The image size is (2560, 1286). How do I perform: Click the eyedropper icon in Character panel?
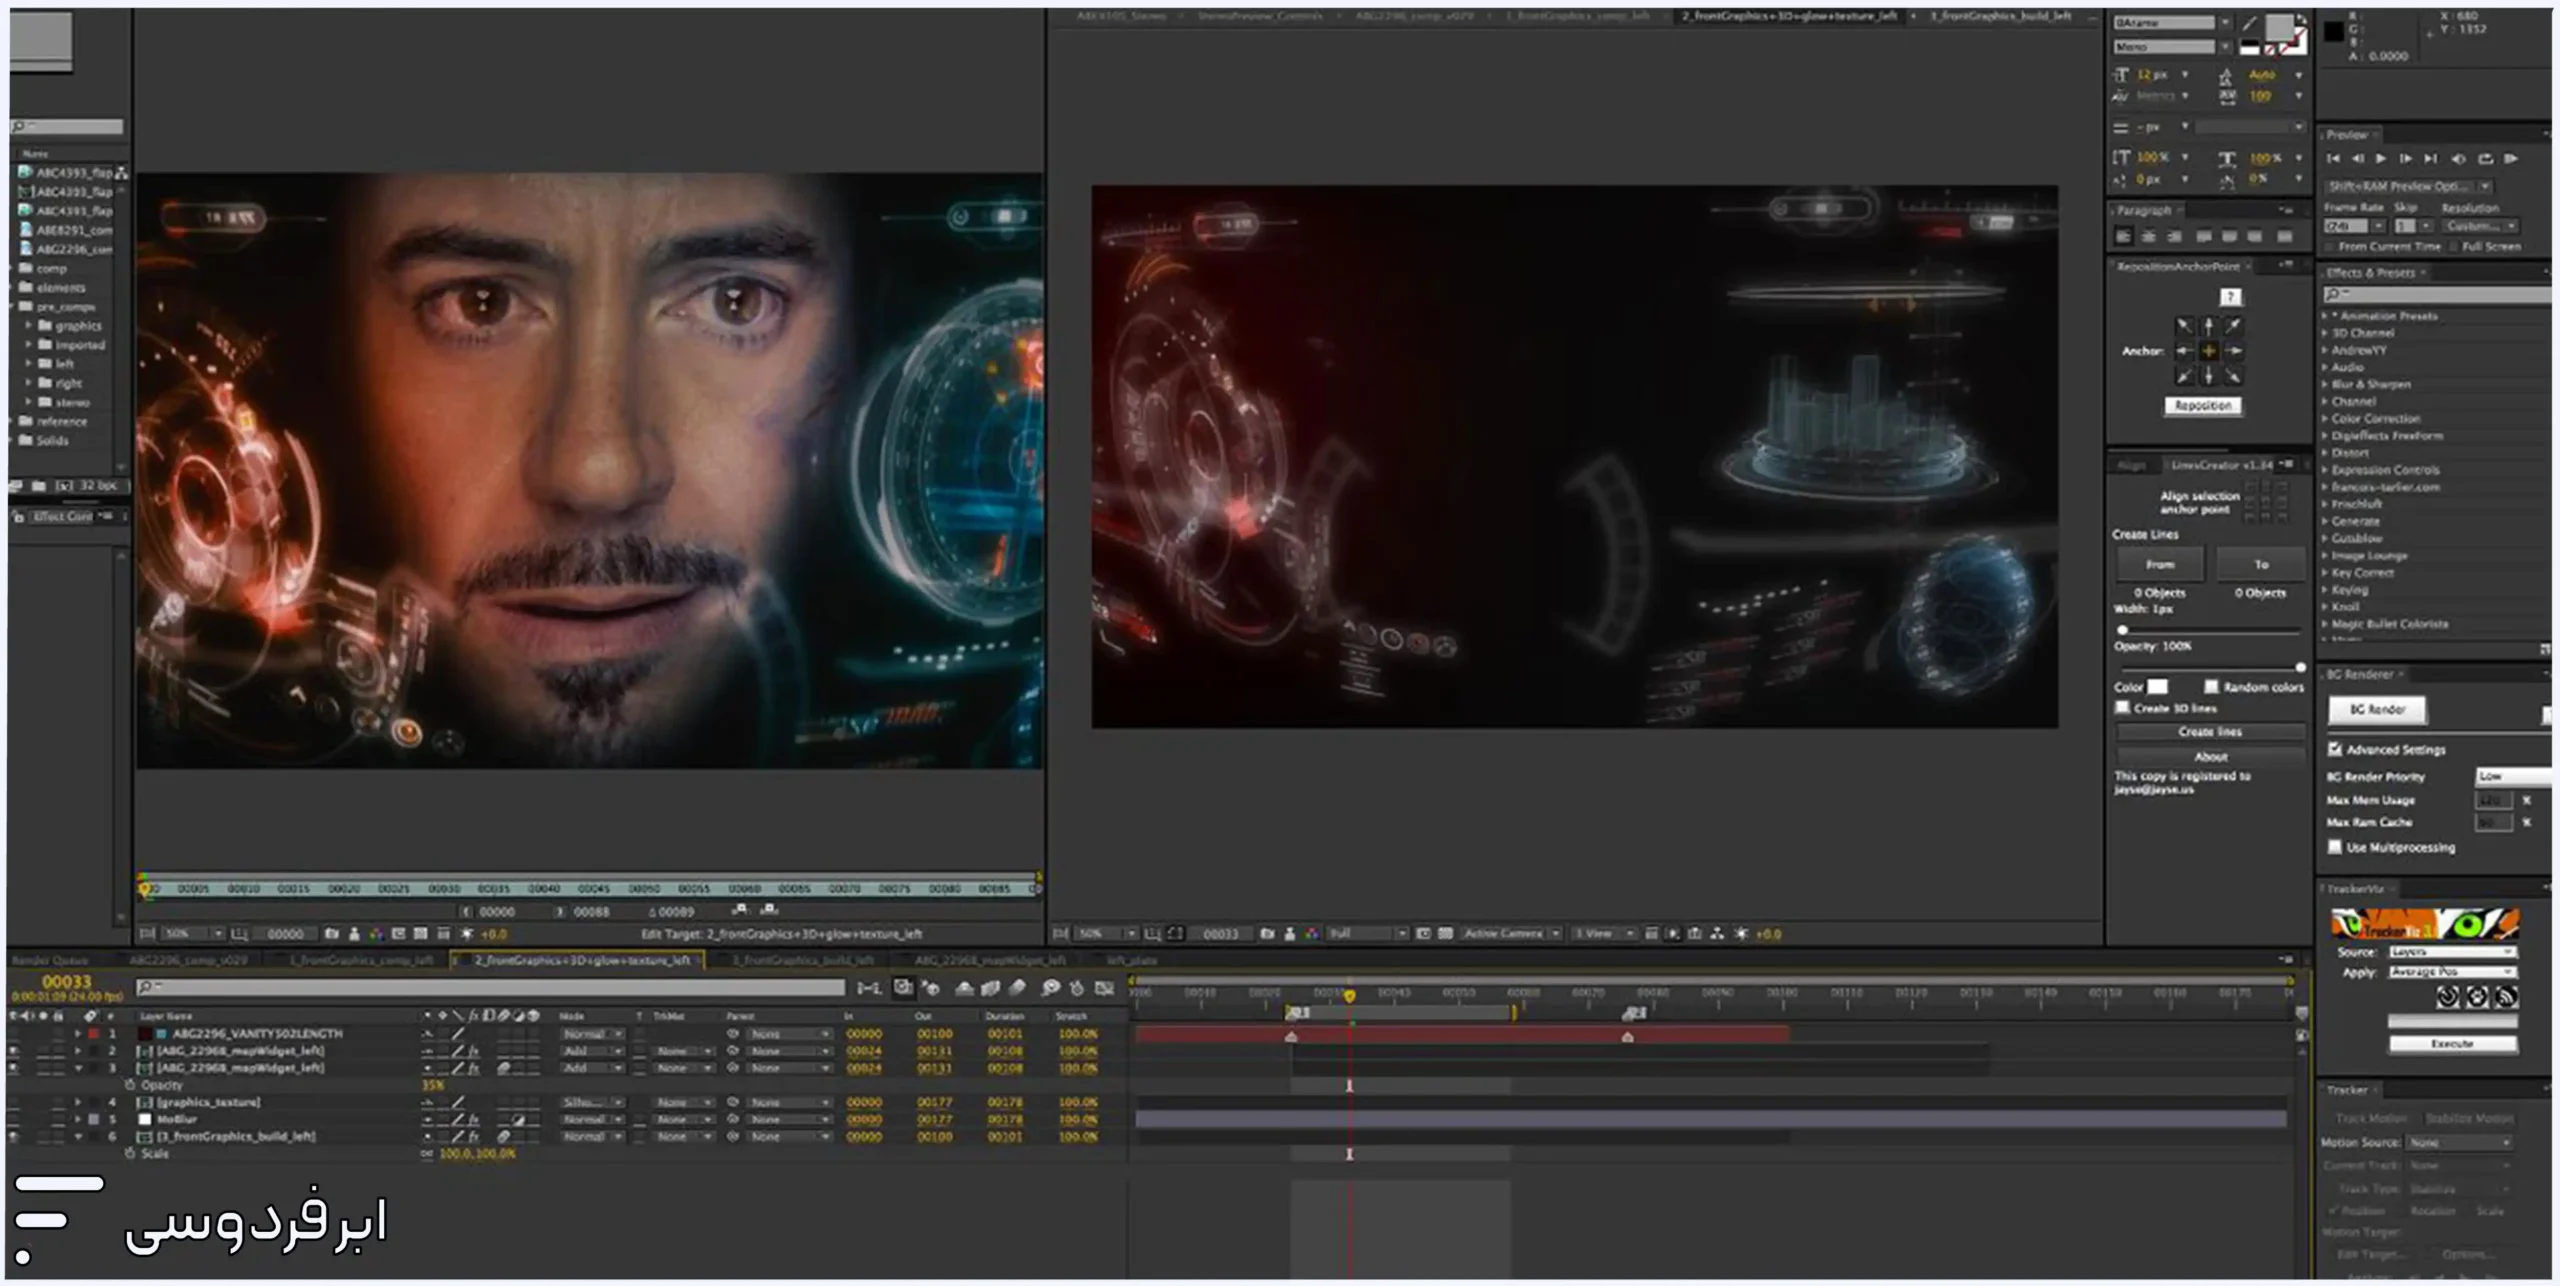[x=2249, y=23]
